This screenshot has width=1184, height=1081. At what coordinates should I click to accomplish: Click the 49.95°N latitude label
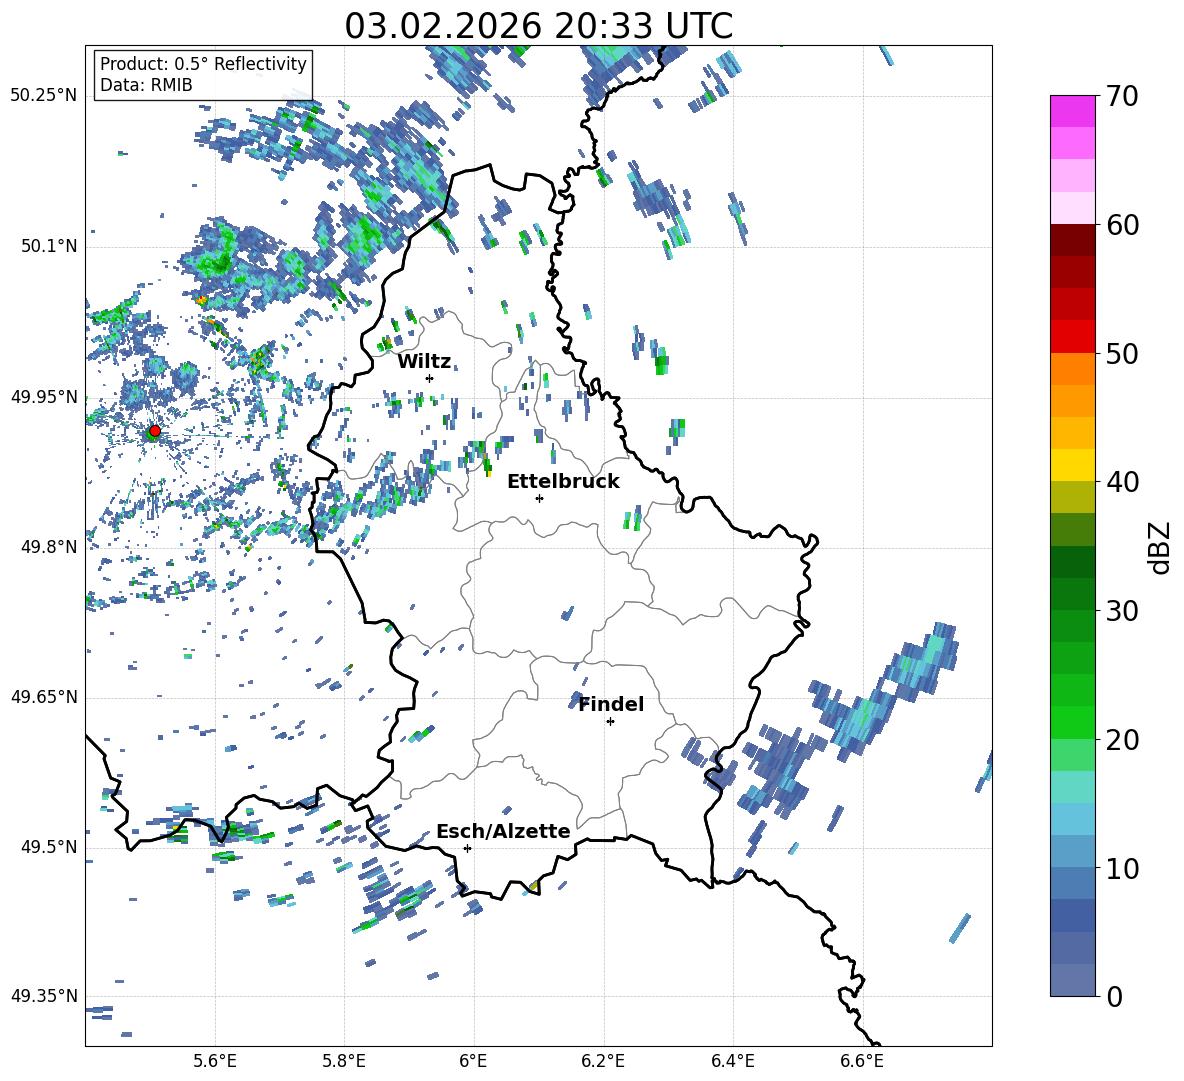[x=44, y=396]
